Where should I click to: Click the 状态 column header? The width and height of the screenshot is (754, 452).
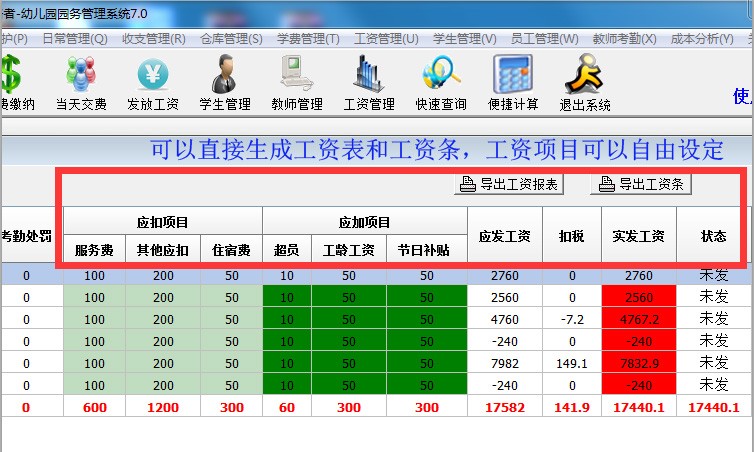tap(713, 236)
